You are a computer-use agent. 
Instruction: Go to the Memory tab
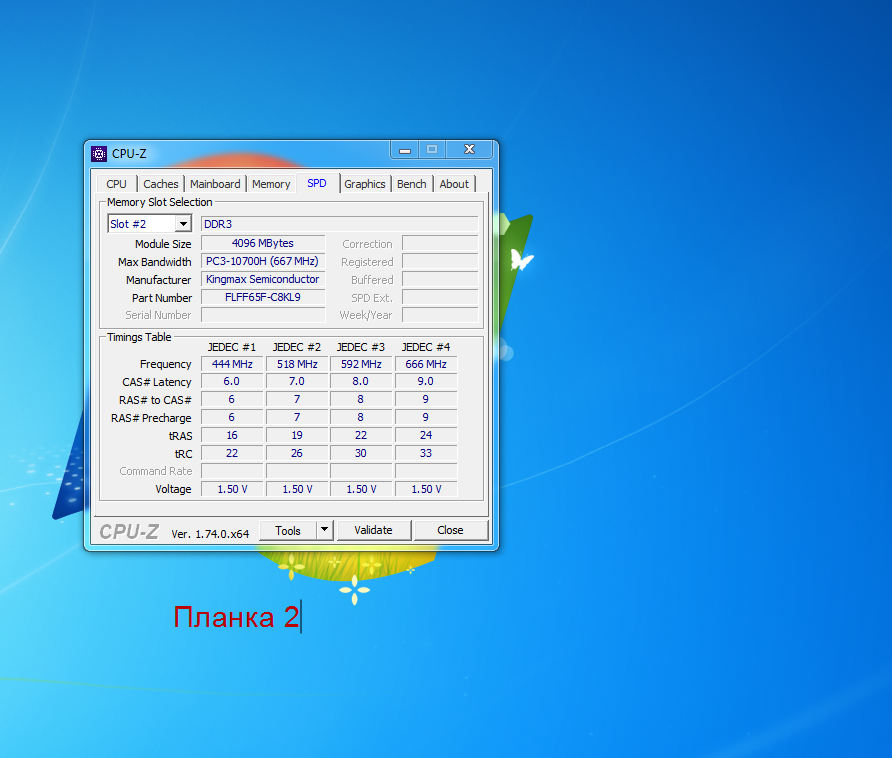pos(271,184)
